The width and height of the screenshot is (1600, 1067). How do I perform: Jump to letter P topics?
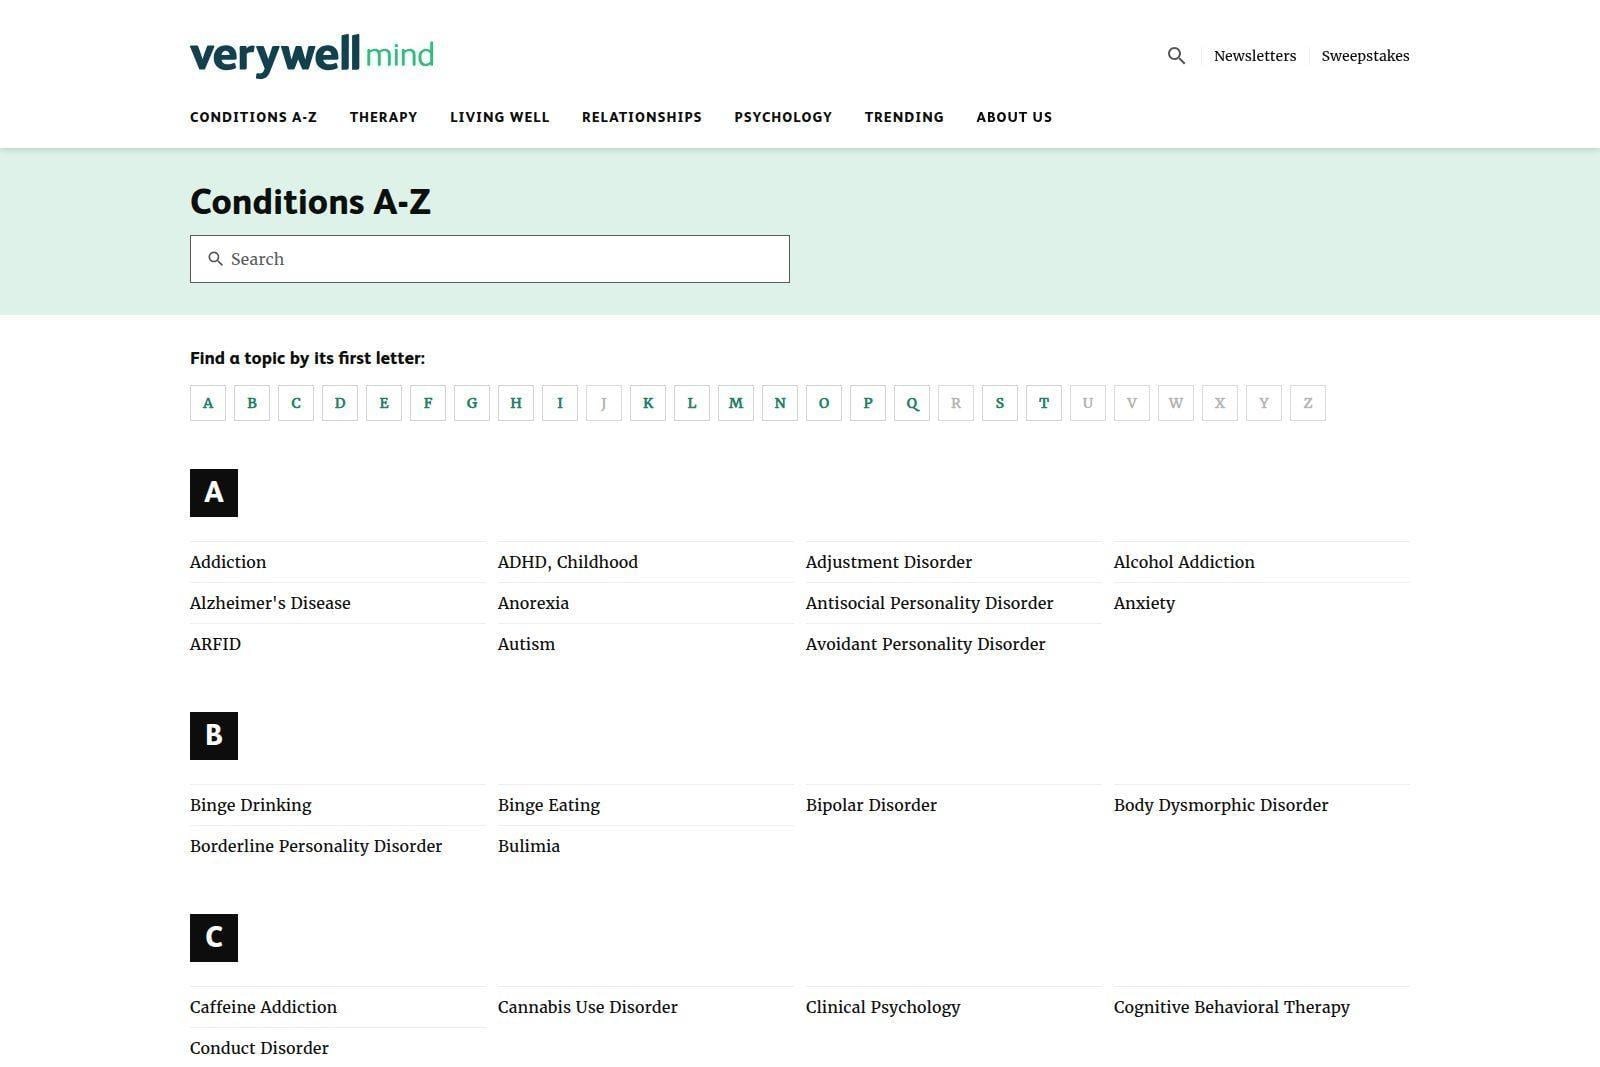click(868, 403)
